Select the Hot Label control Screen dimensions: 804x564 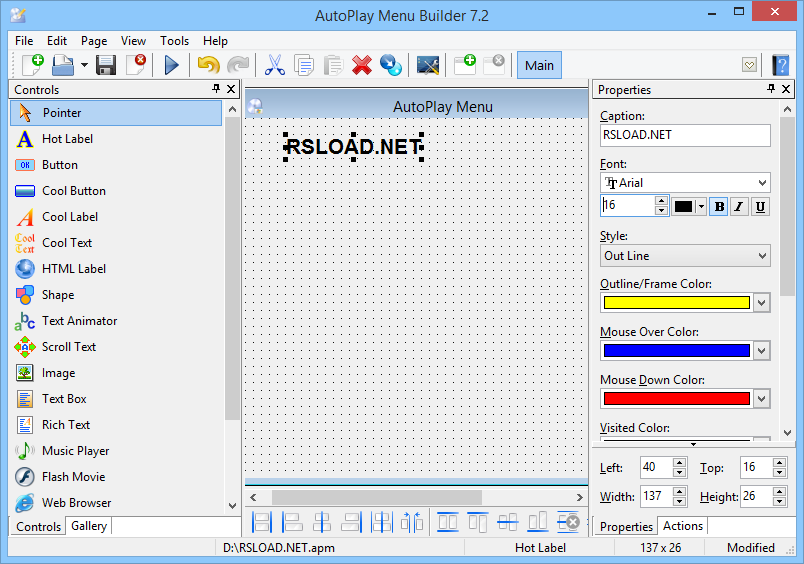(x=116, y=139)
